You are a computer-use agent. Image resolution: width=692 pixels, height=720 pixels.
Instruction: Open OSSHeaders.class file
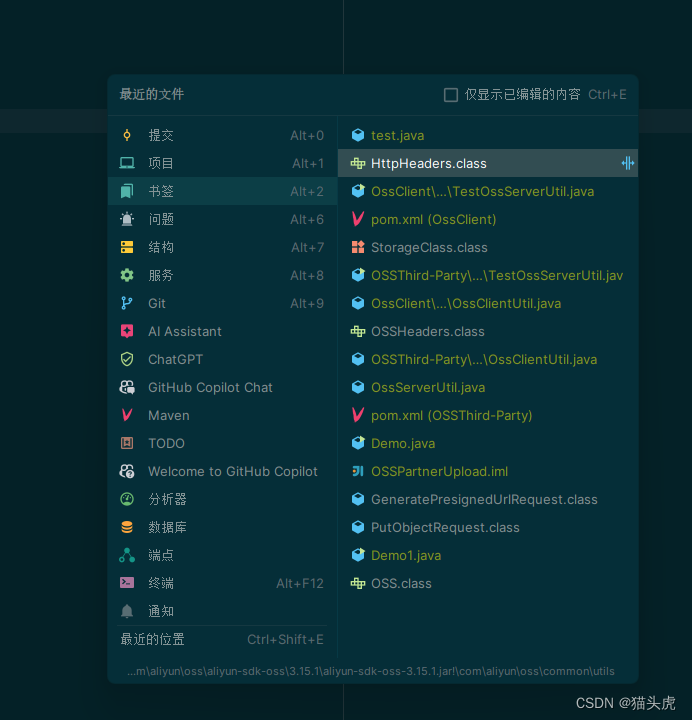(x=488, y=332)
